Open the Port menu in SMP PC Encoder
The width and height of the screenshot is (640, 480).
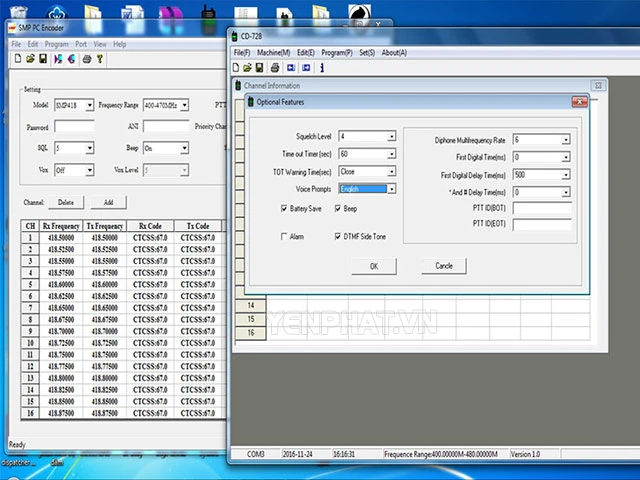click(80, 44)
